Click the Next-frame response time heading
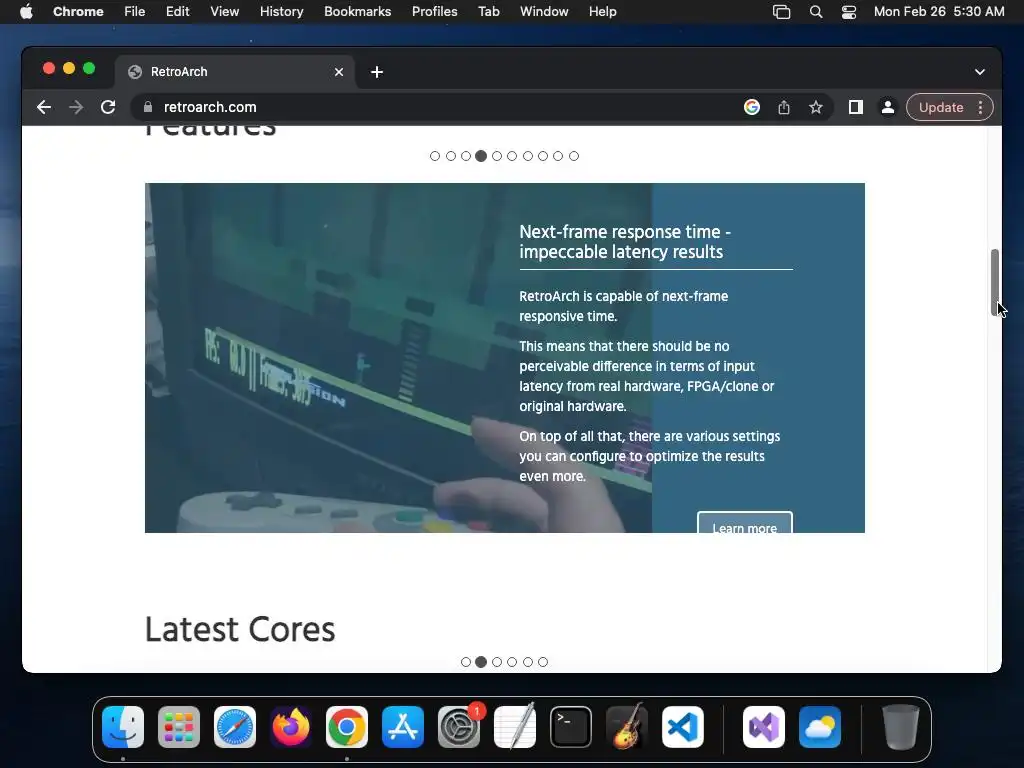The width and height of the screenshot is (1024, 768). coord(625,242)
